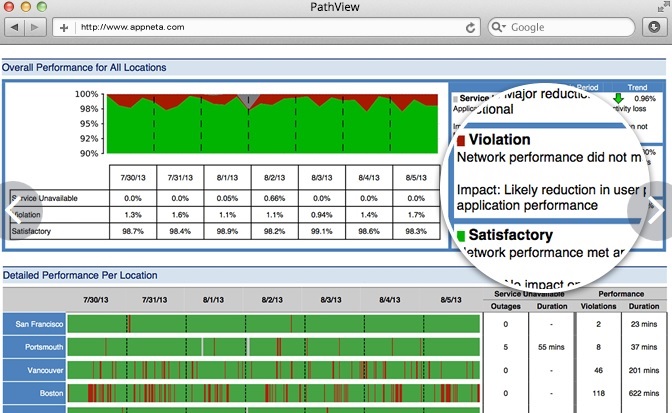The width and height of the screenshot is (672, 413).
Task: Select the Portsmouth location row label
Action: coord(35,347)
